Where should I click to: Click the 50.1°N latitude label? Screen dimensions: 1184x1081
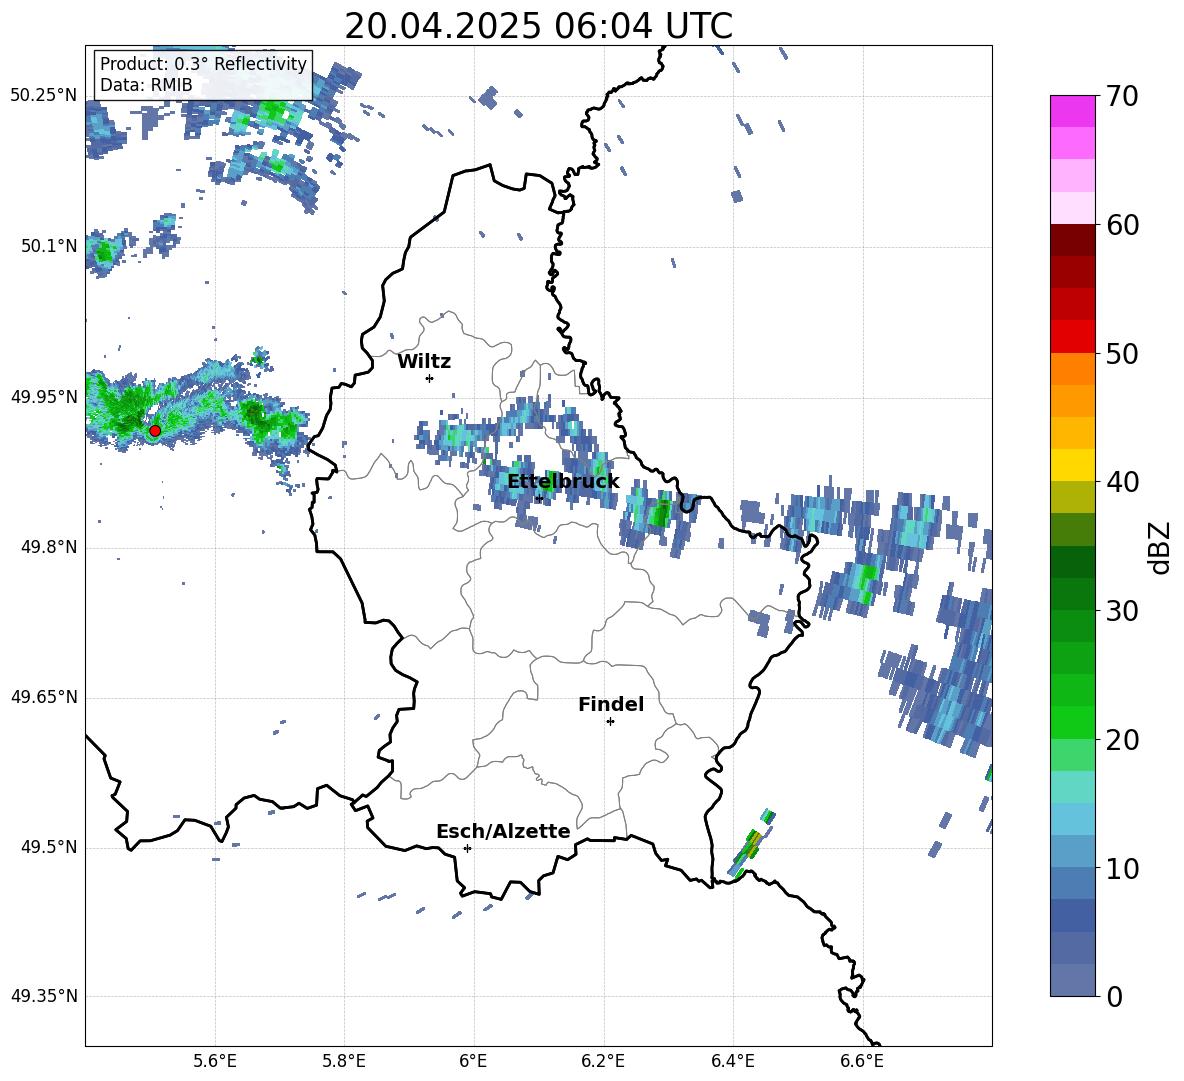coord(48,246)
